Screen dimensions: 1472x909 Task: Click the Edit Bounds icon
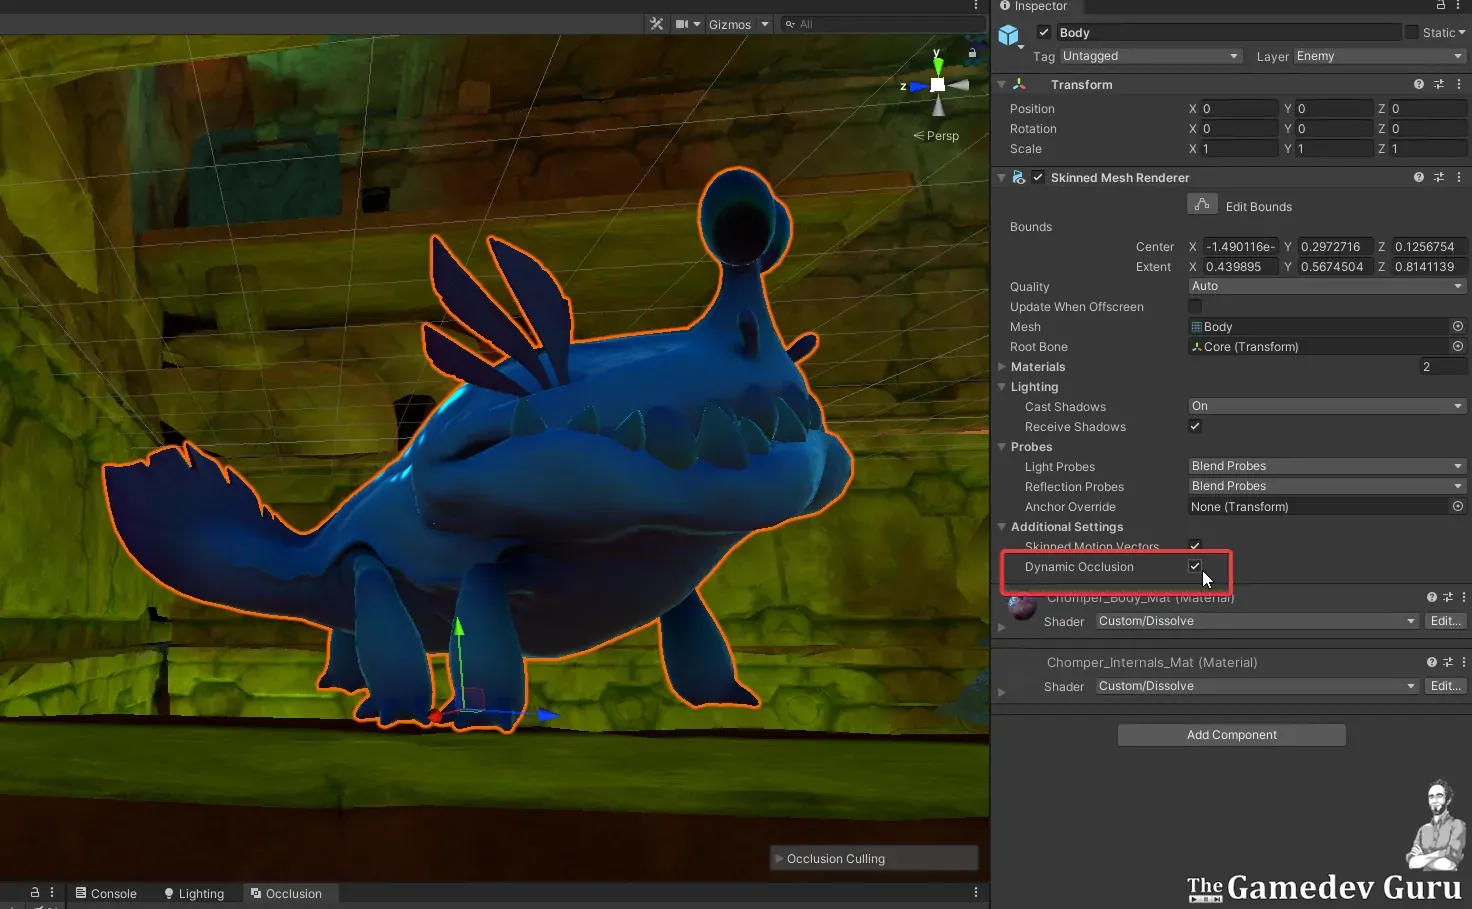coord(1202,203)
